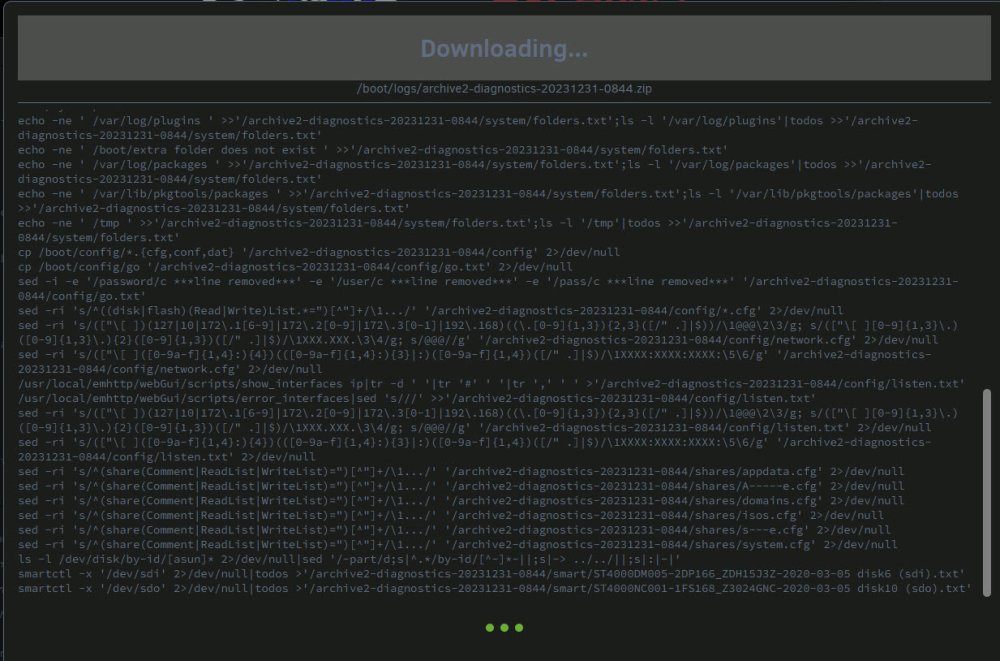
Task: Click the echo line for '/var/lib/pkgtools/packages'
Action: click(488, 201)
